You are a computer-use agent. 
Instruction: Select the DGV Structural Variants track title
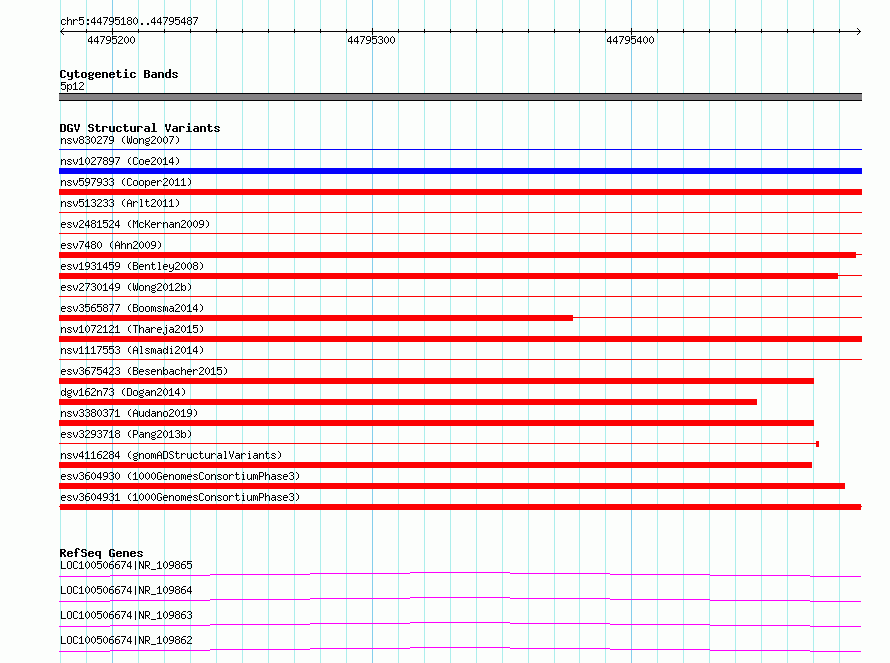(140, 128)
